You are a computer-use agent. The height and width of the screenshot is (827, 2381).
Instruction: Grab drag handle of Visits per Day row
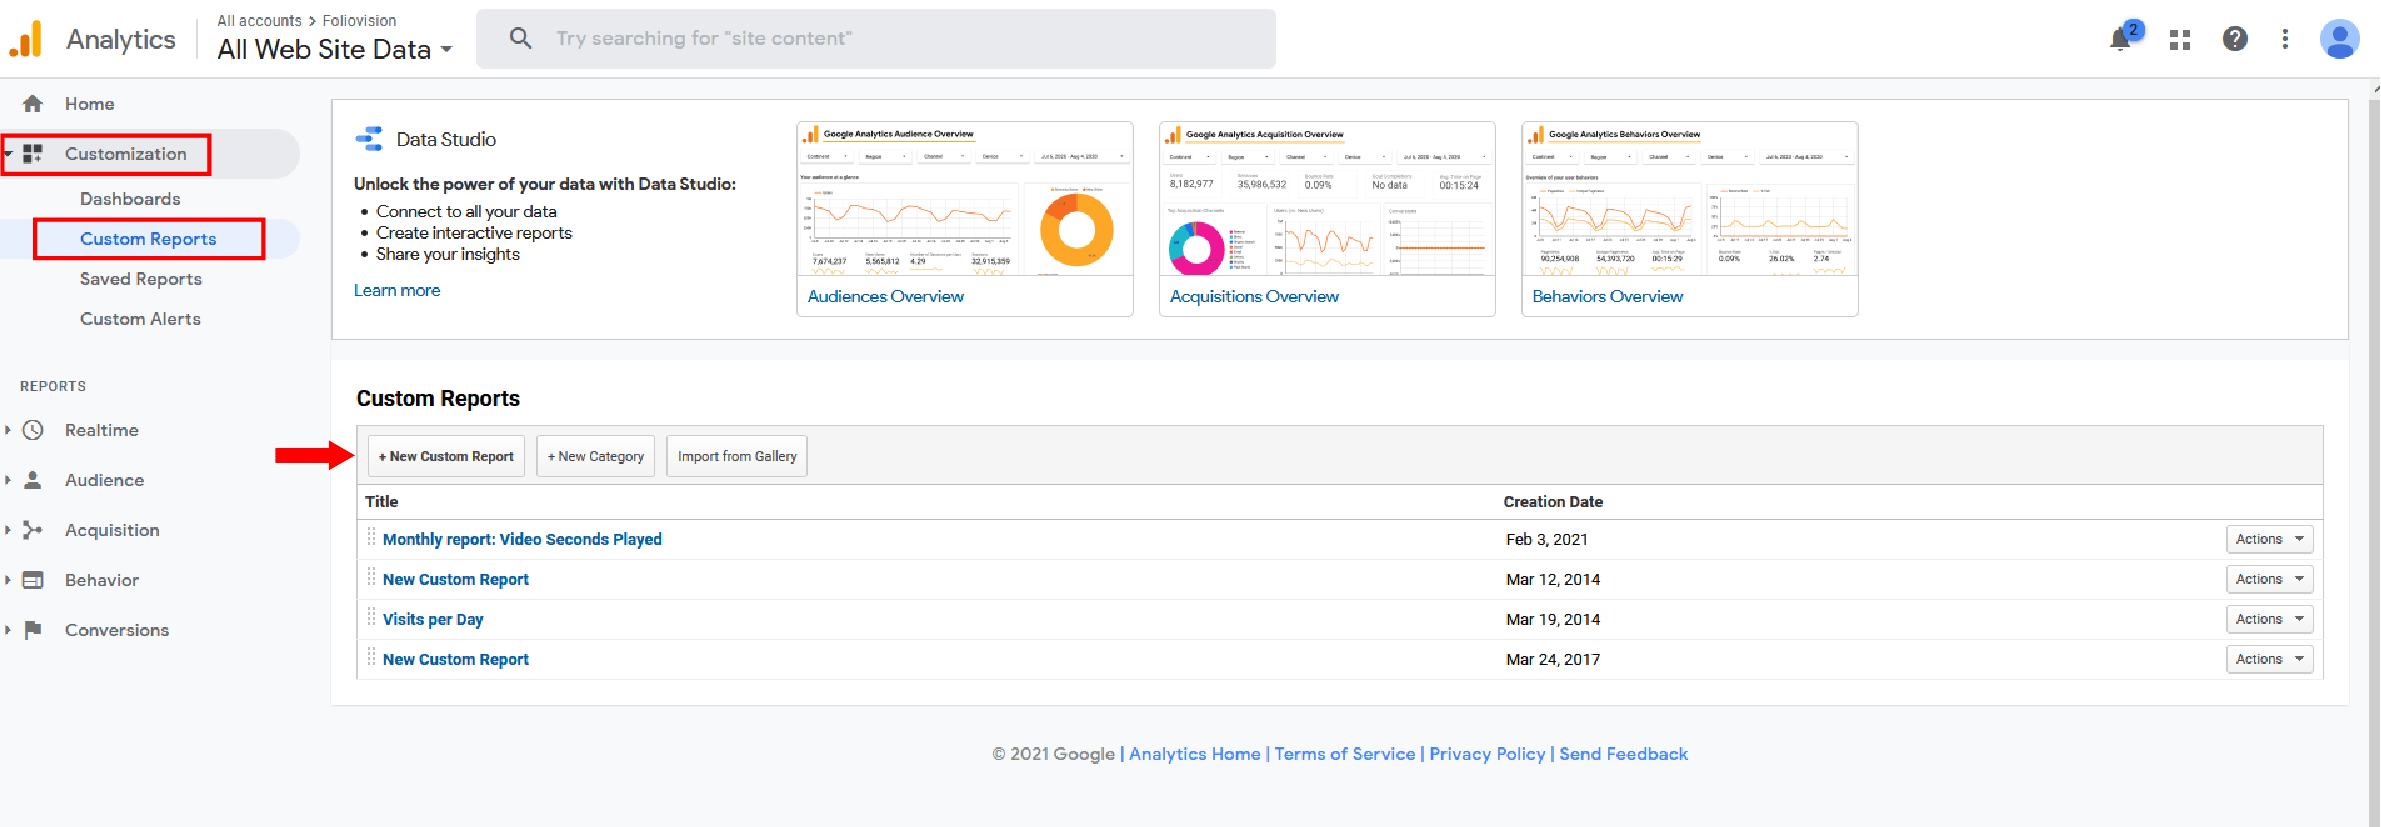coord(371,618)
